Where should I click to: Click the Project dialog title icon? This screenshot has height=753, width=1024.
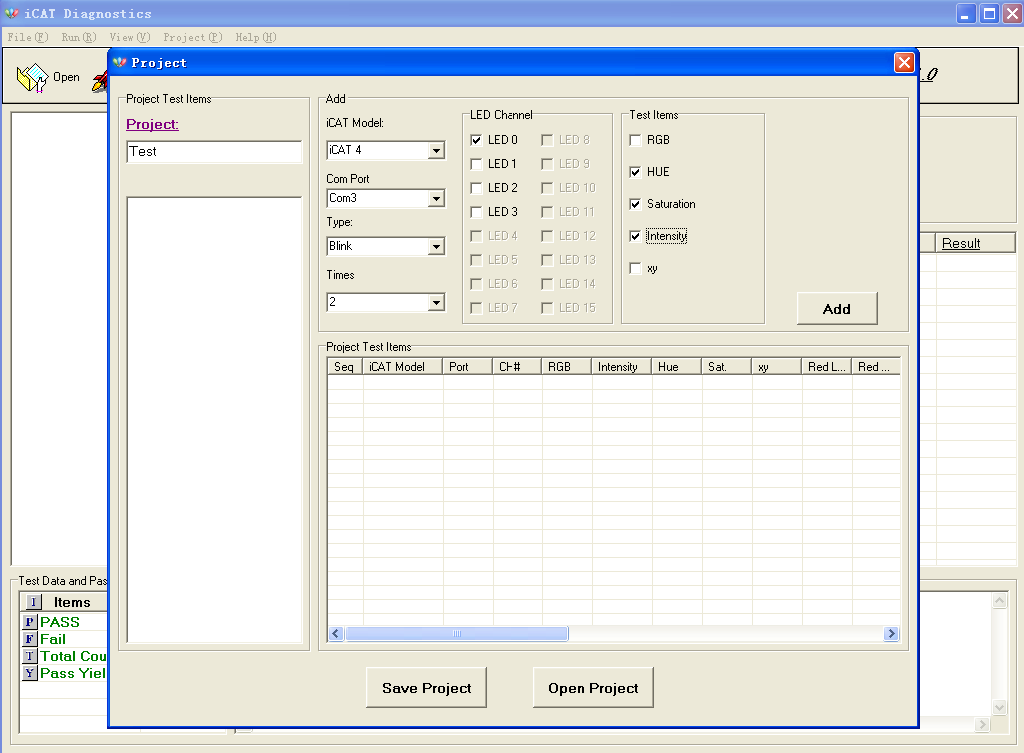coord(120,63)
